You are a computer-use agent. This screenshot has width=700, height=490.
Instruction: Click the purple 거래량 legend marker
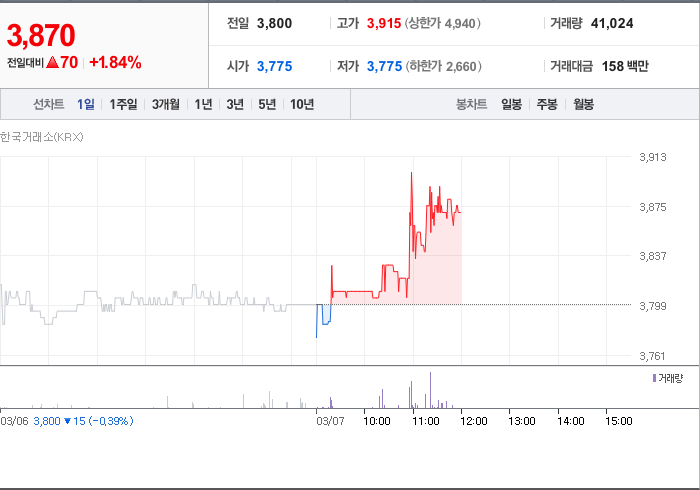coord(654,378)
